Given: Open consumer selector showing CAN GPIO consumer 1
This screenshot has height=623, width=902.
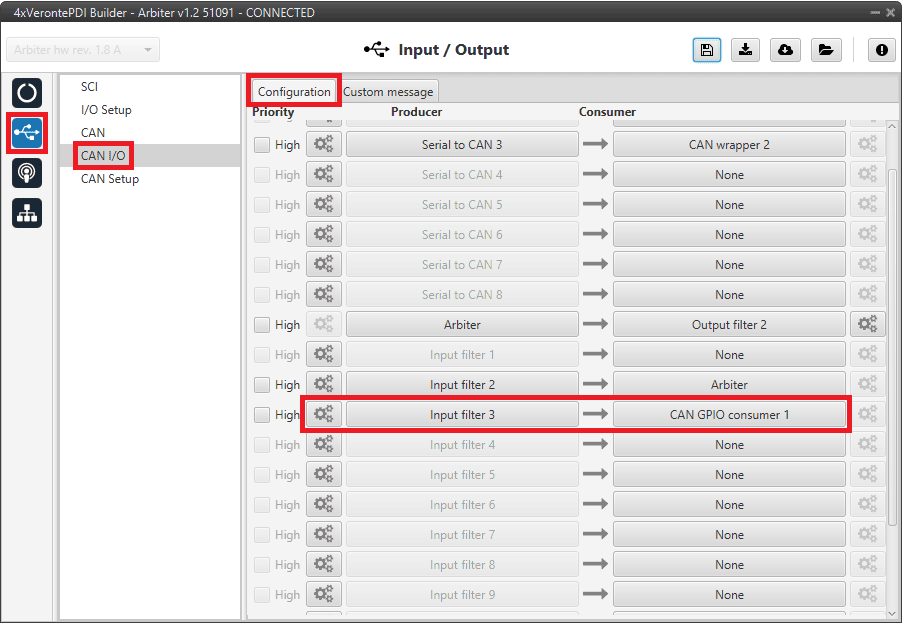Looking at the screenshot, I should point(729,414).
